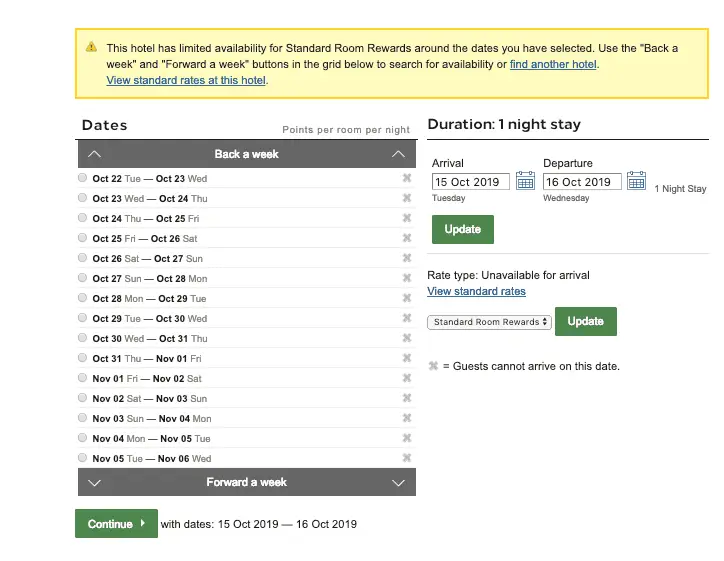The height and width of the screenshot is (561, 724).
Task: Click the X legend icon beside 'Guests cannot arrive'
Action: 433,366
